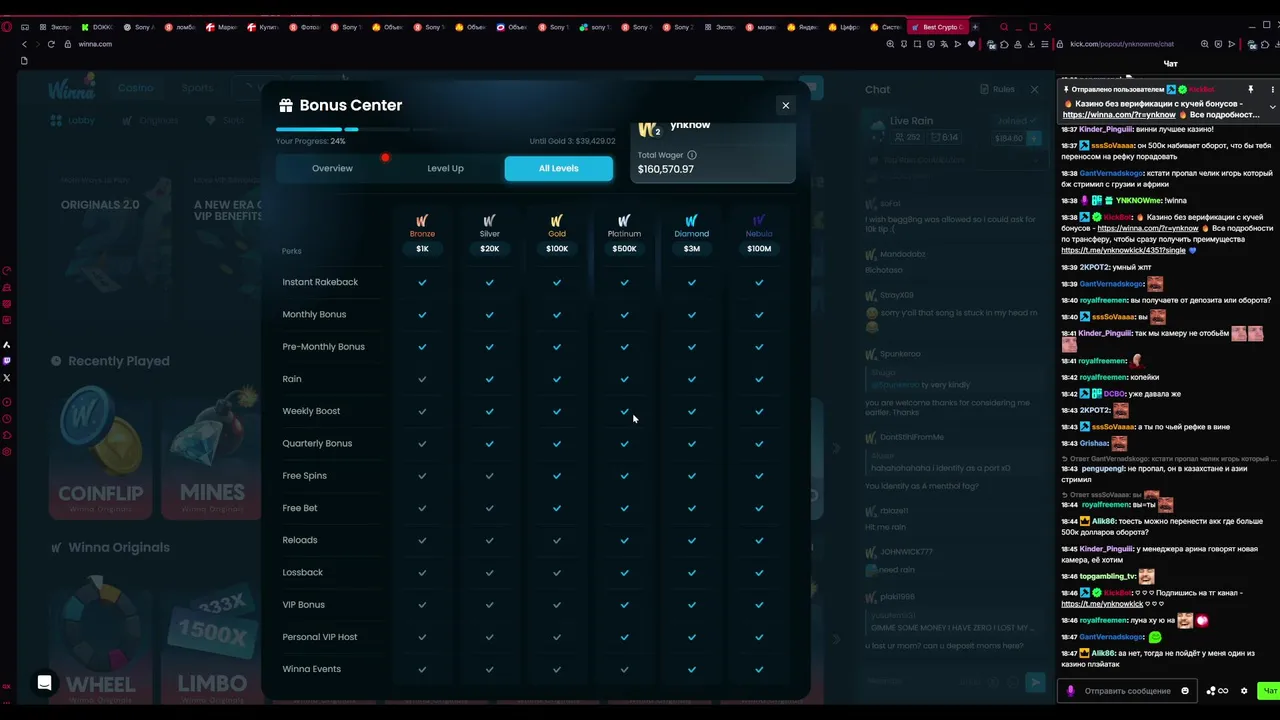
Task: Expand the pinned KickBot message
Action: click(x=1272, y=106)
